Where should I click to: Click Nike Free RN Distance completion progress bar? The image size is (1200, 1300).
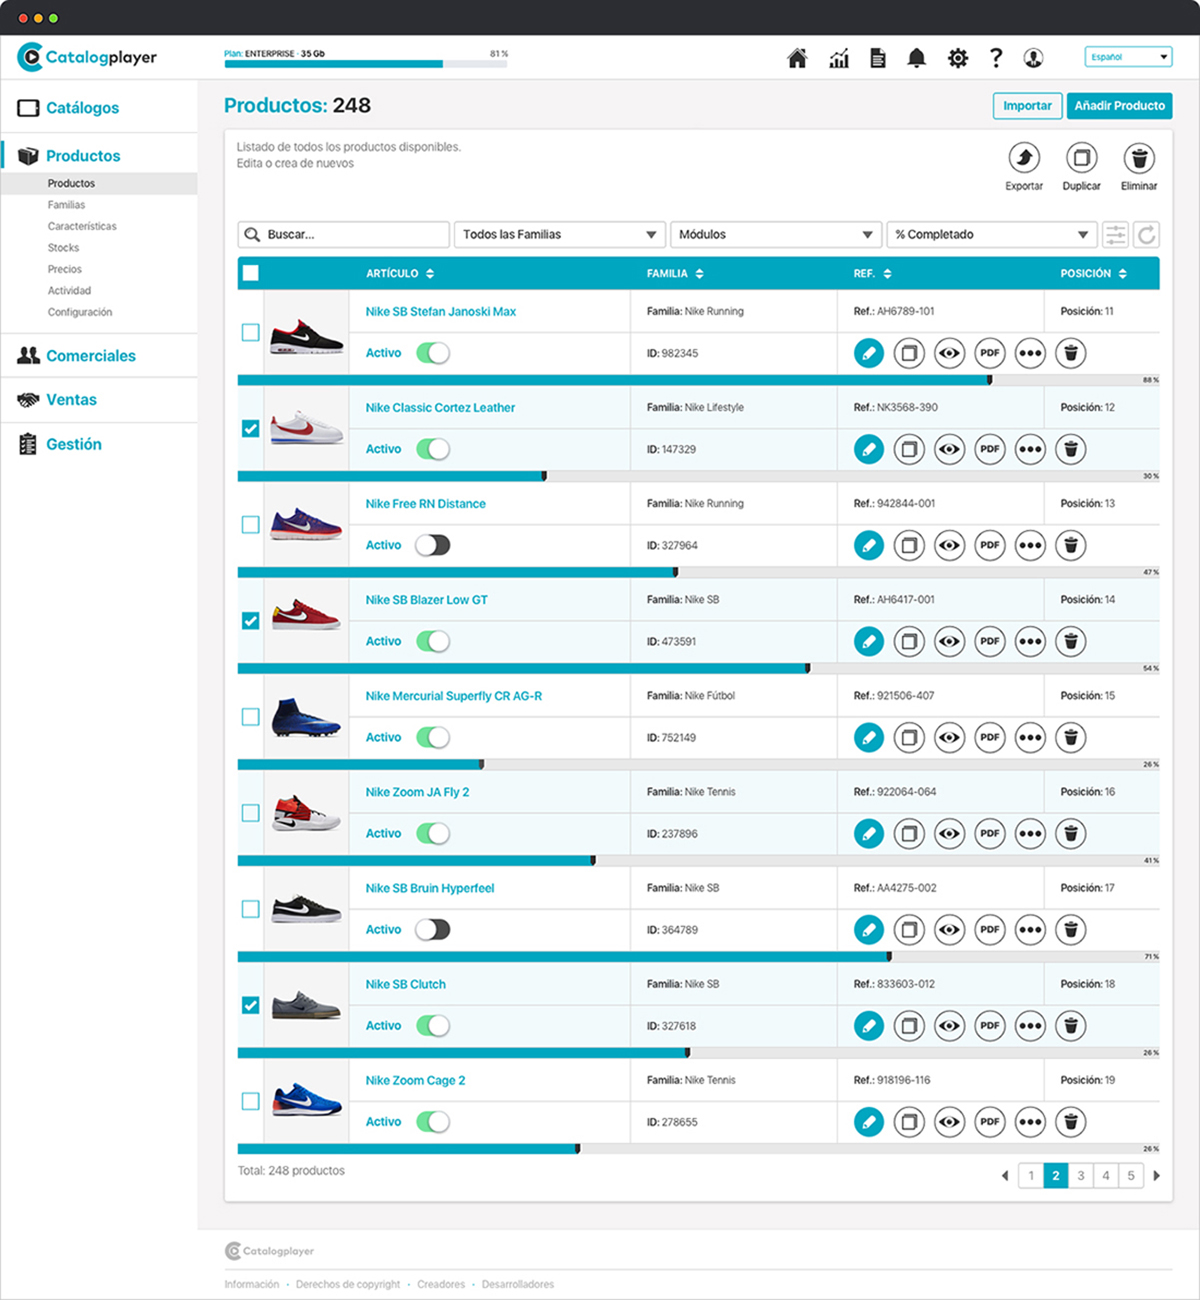pos(698,572)
